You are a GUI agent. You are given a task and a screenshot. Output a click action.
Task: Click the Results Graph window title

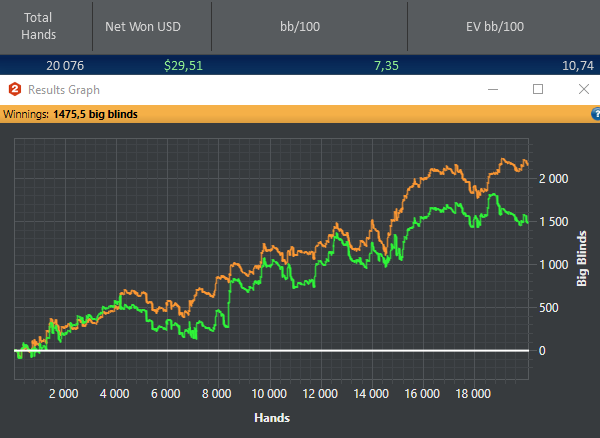(64, 90)
